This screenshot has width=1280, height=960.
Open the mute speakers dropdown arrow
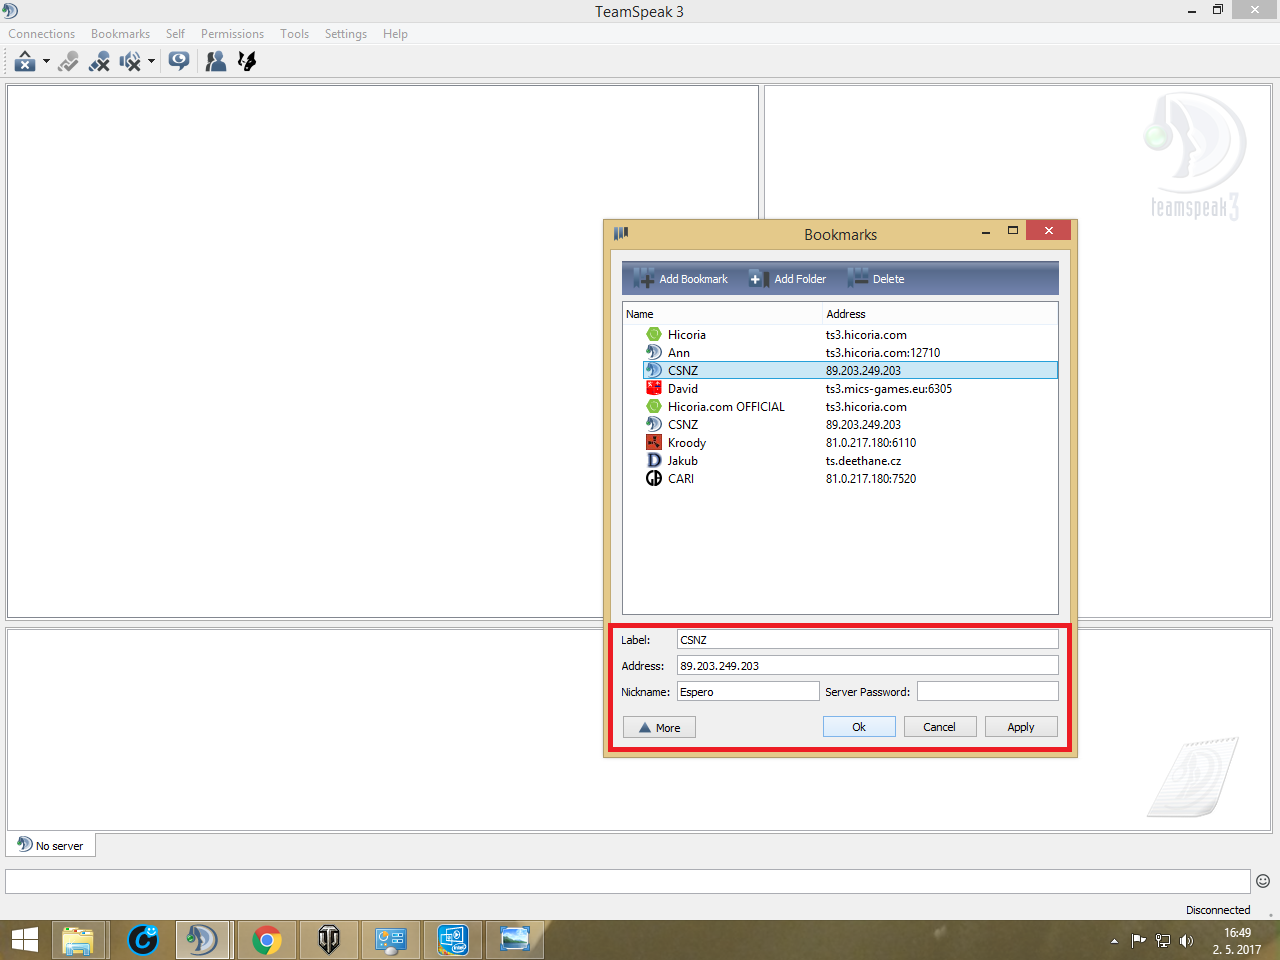tap(151, 62)
